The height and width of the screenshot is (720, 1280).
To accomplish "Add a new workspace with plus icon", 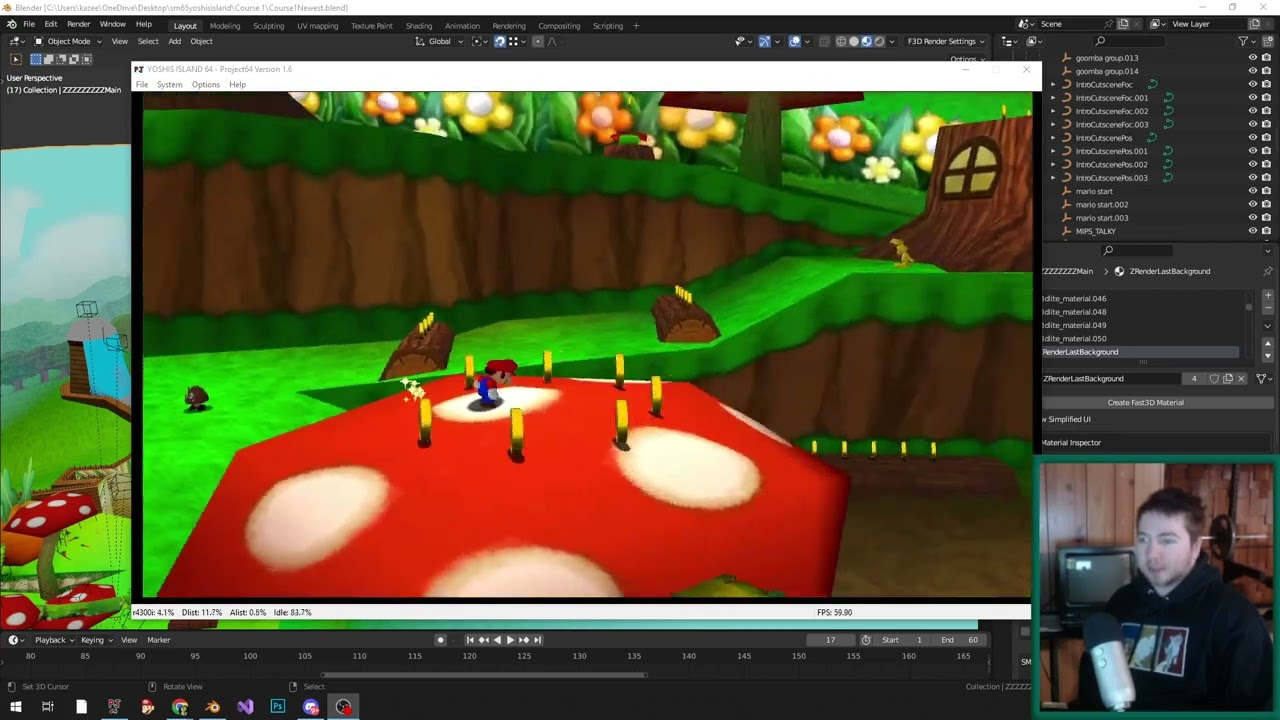I will pyautogui.click(x=636, y=26).
